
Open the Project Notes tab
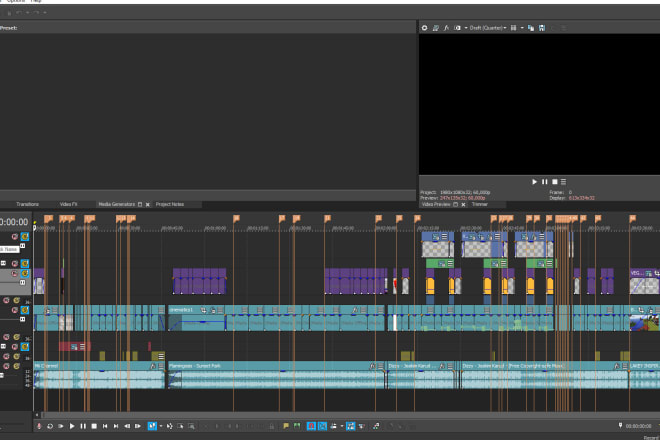(x=170, y=203)
